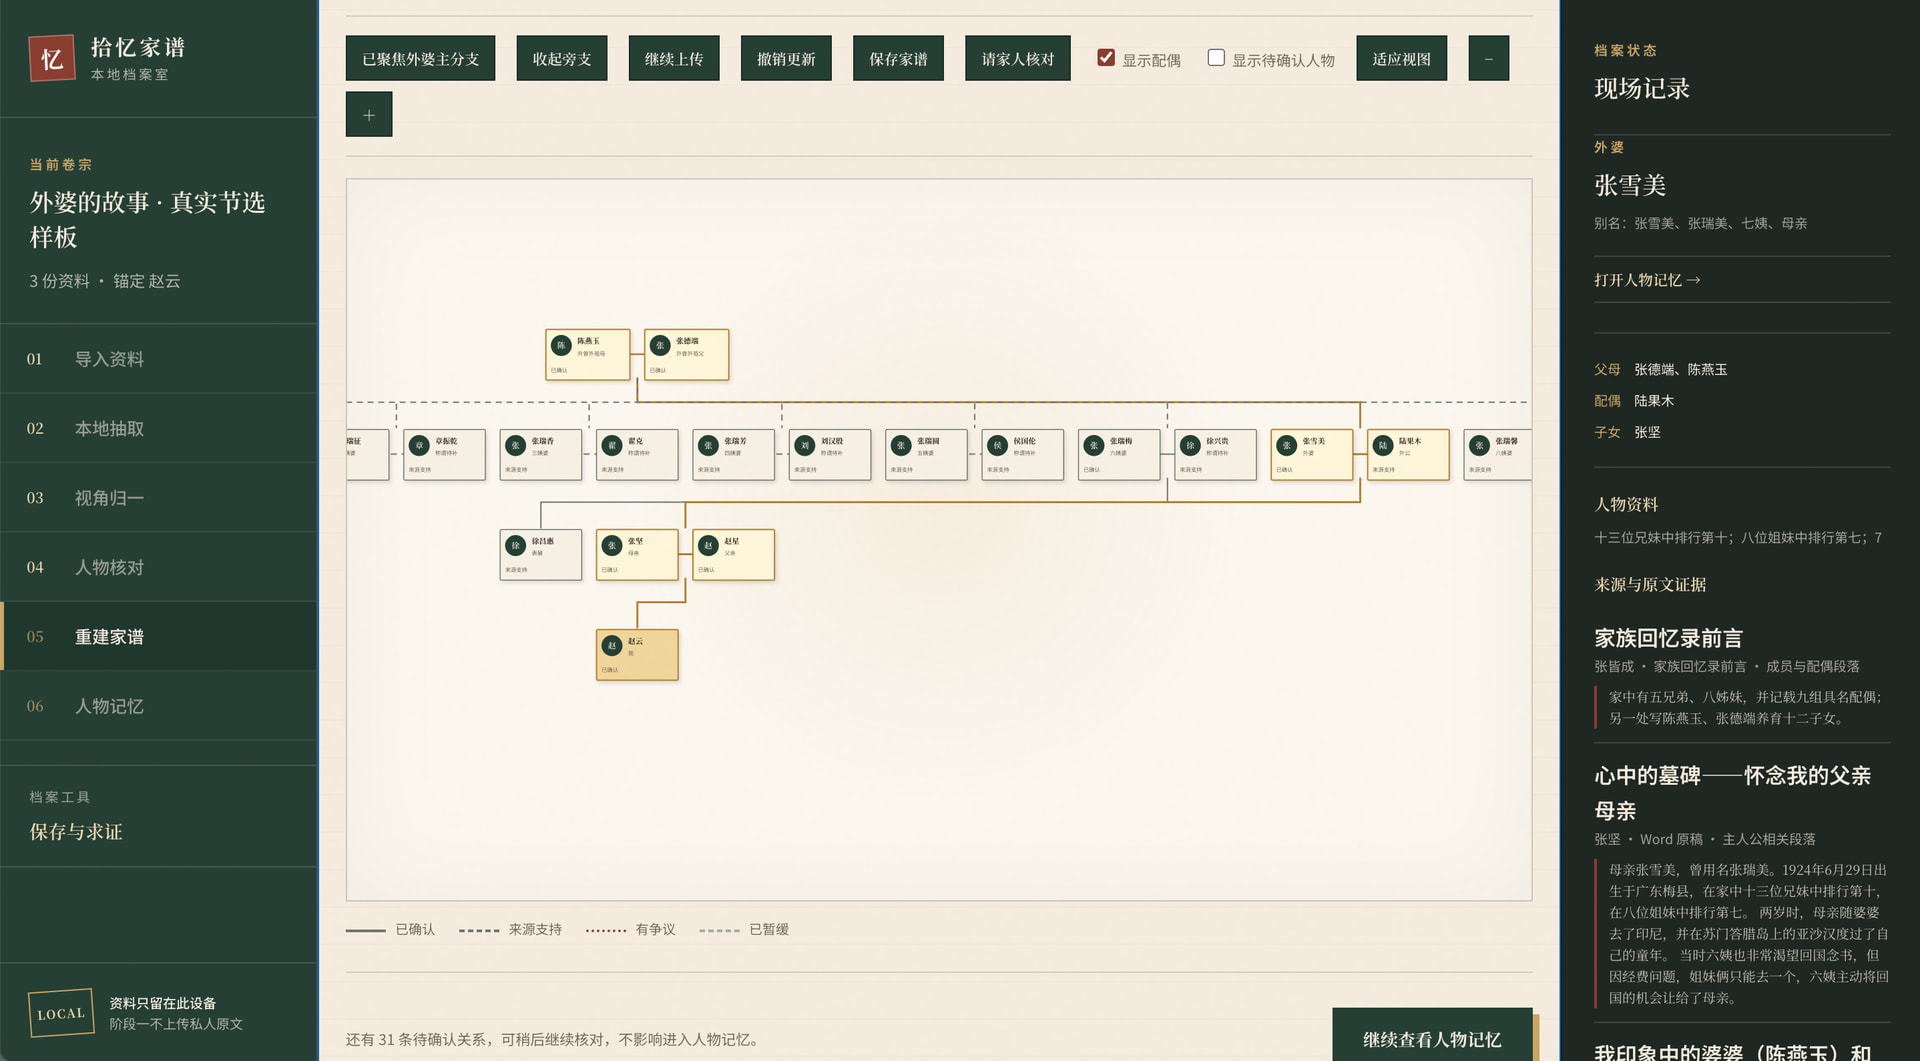The height and width of the screenshot is (1061, 1920).
Task: Click the 已暂缓 legend entry
Action: pyautogui.click(x=744, y=929)
